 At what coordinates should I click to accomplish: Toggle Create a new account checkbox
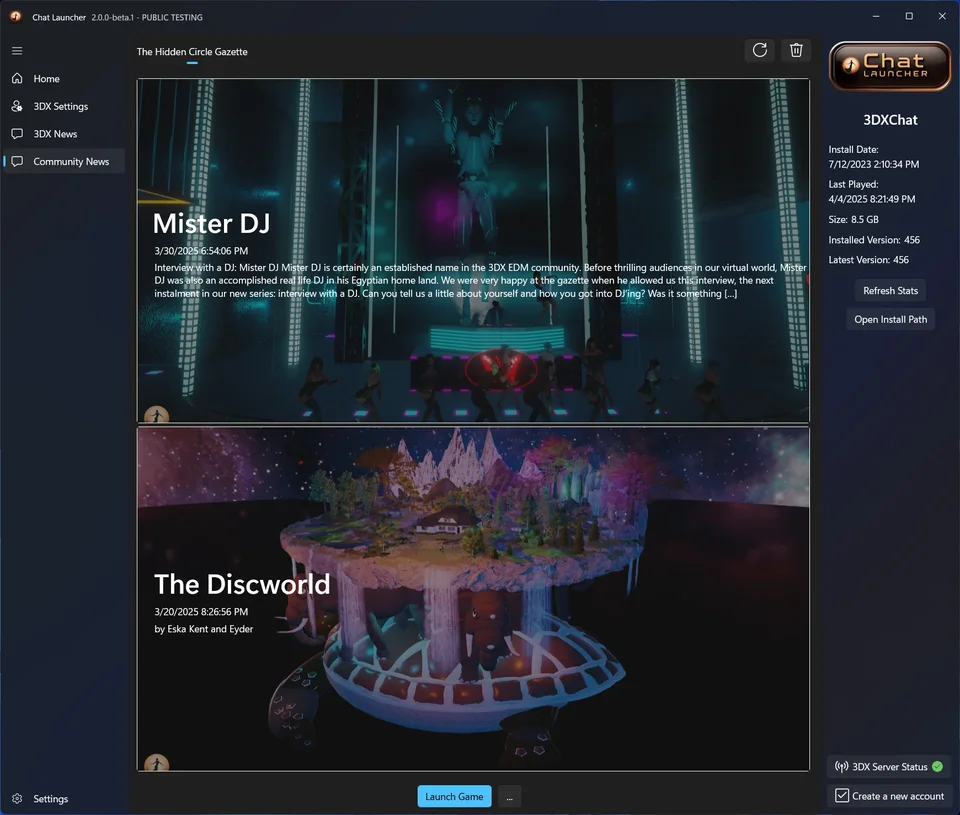(x=842, y=796)
